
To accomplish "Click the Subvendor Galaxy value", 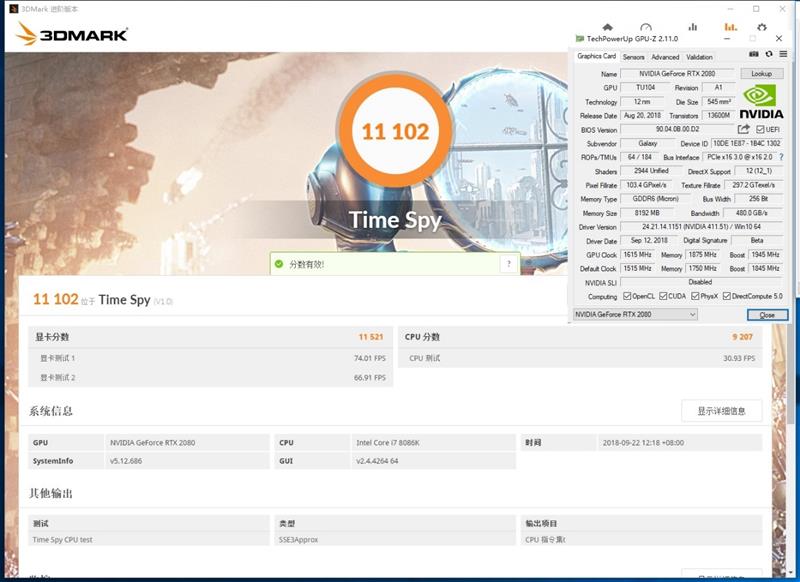I will (647, 143).
